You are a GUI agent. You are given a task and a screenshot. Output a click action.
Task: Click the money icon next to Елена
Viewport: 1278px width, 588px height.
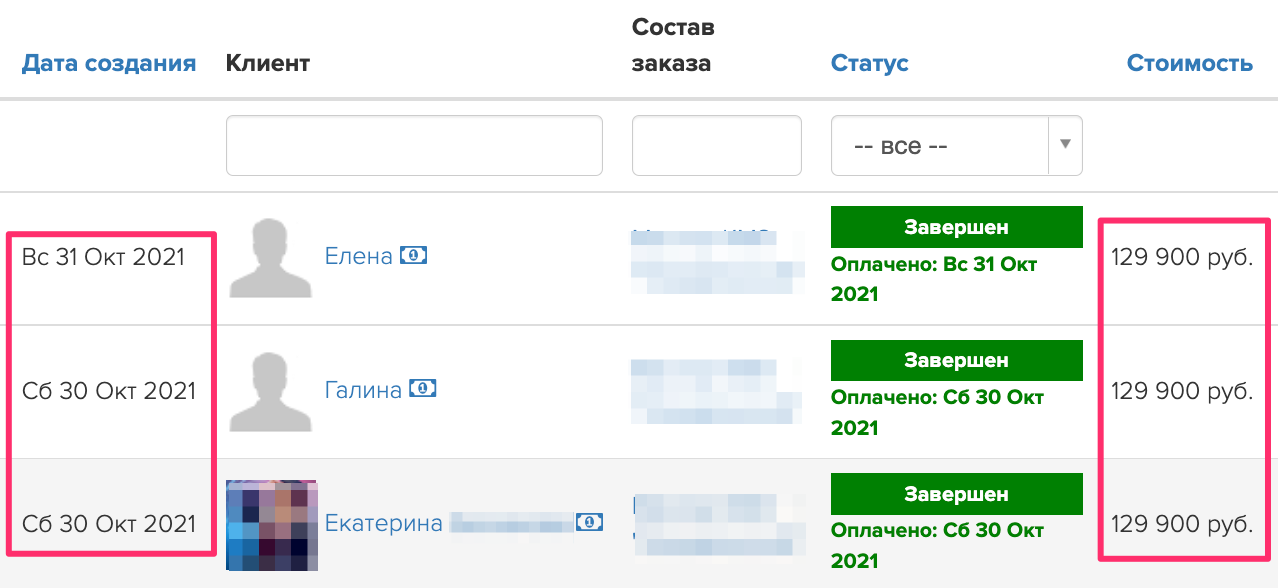pyautogui.click(x=414, y=256)
